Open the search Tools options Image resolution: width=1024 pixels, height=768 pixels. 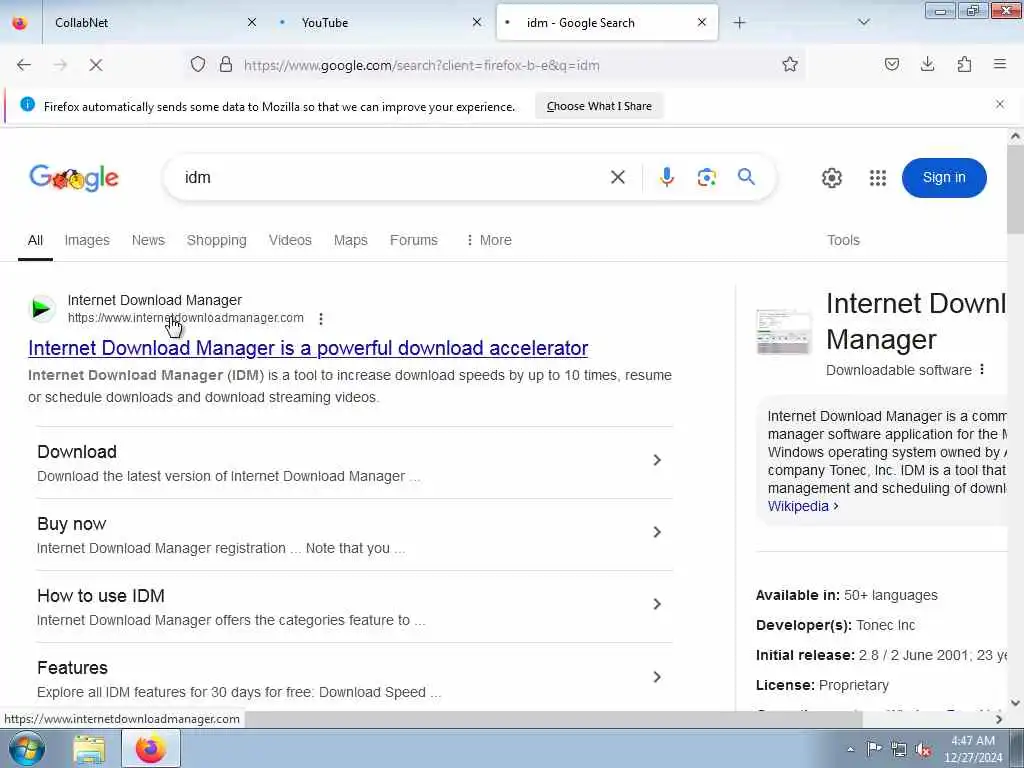(x=843, y=240)
